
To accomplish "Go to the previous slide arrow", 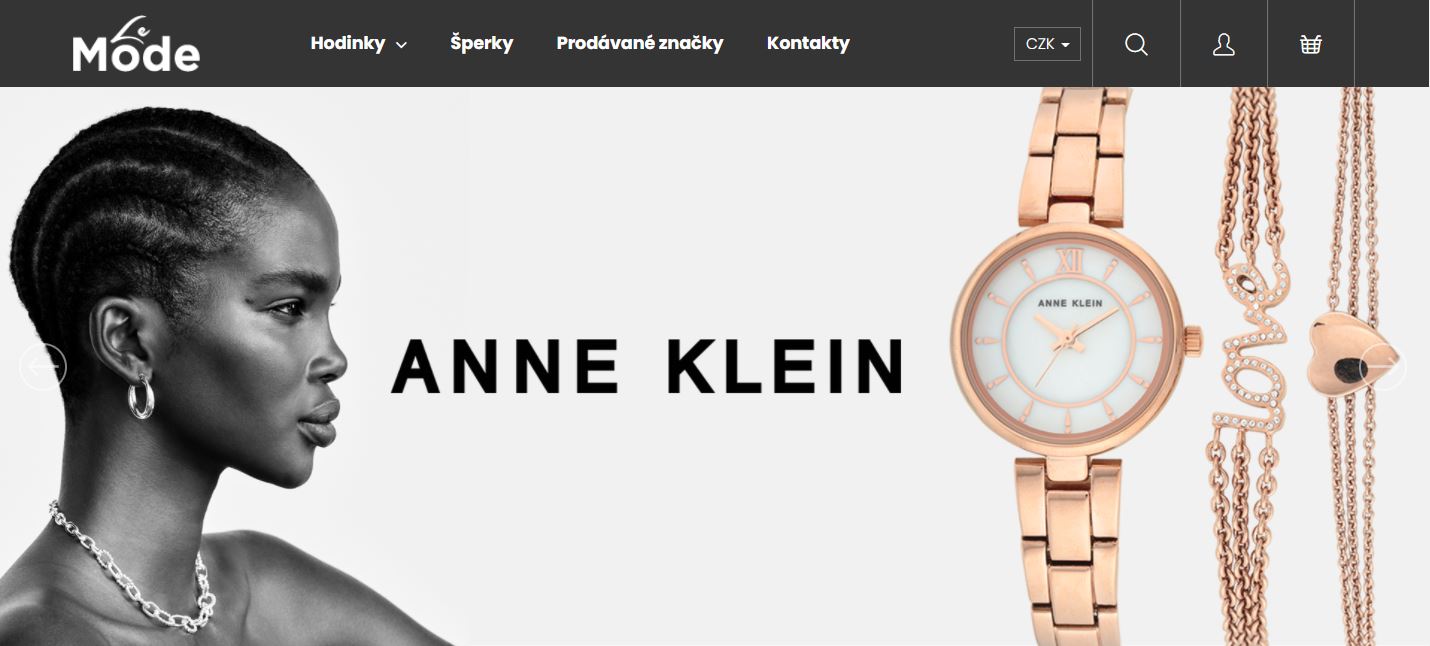I will tap(43, 367).
